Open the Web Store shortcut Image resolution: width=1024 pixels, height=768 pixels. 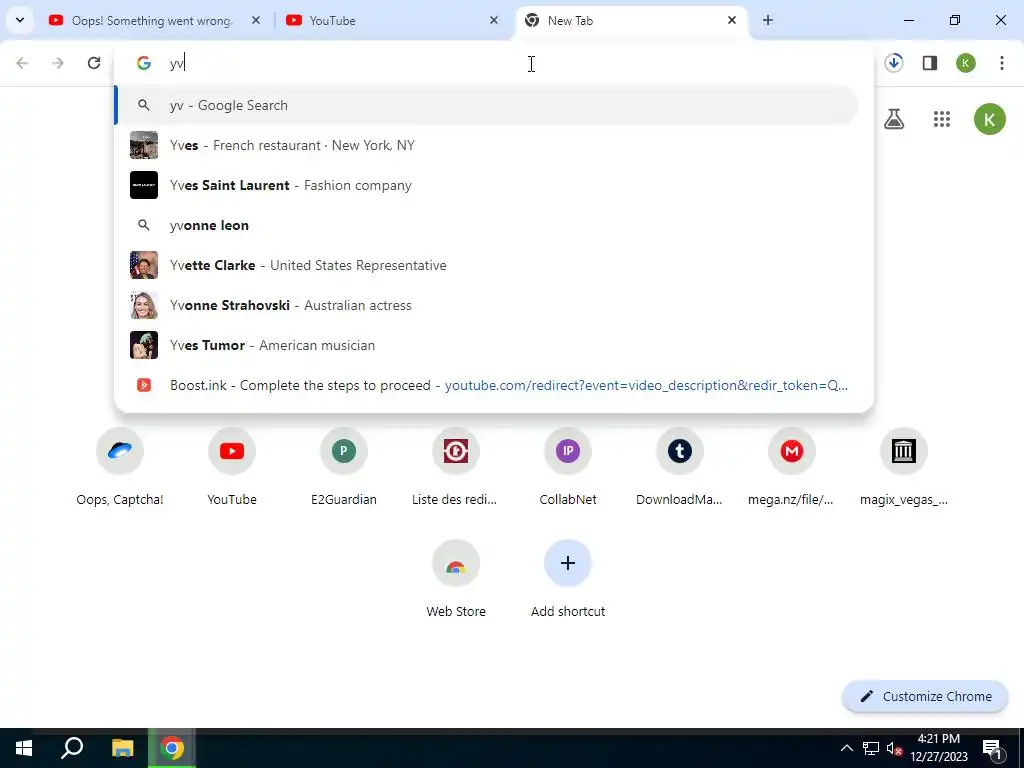coord(456,580)
